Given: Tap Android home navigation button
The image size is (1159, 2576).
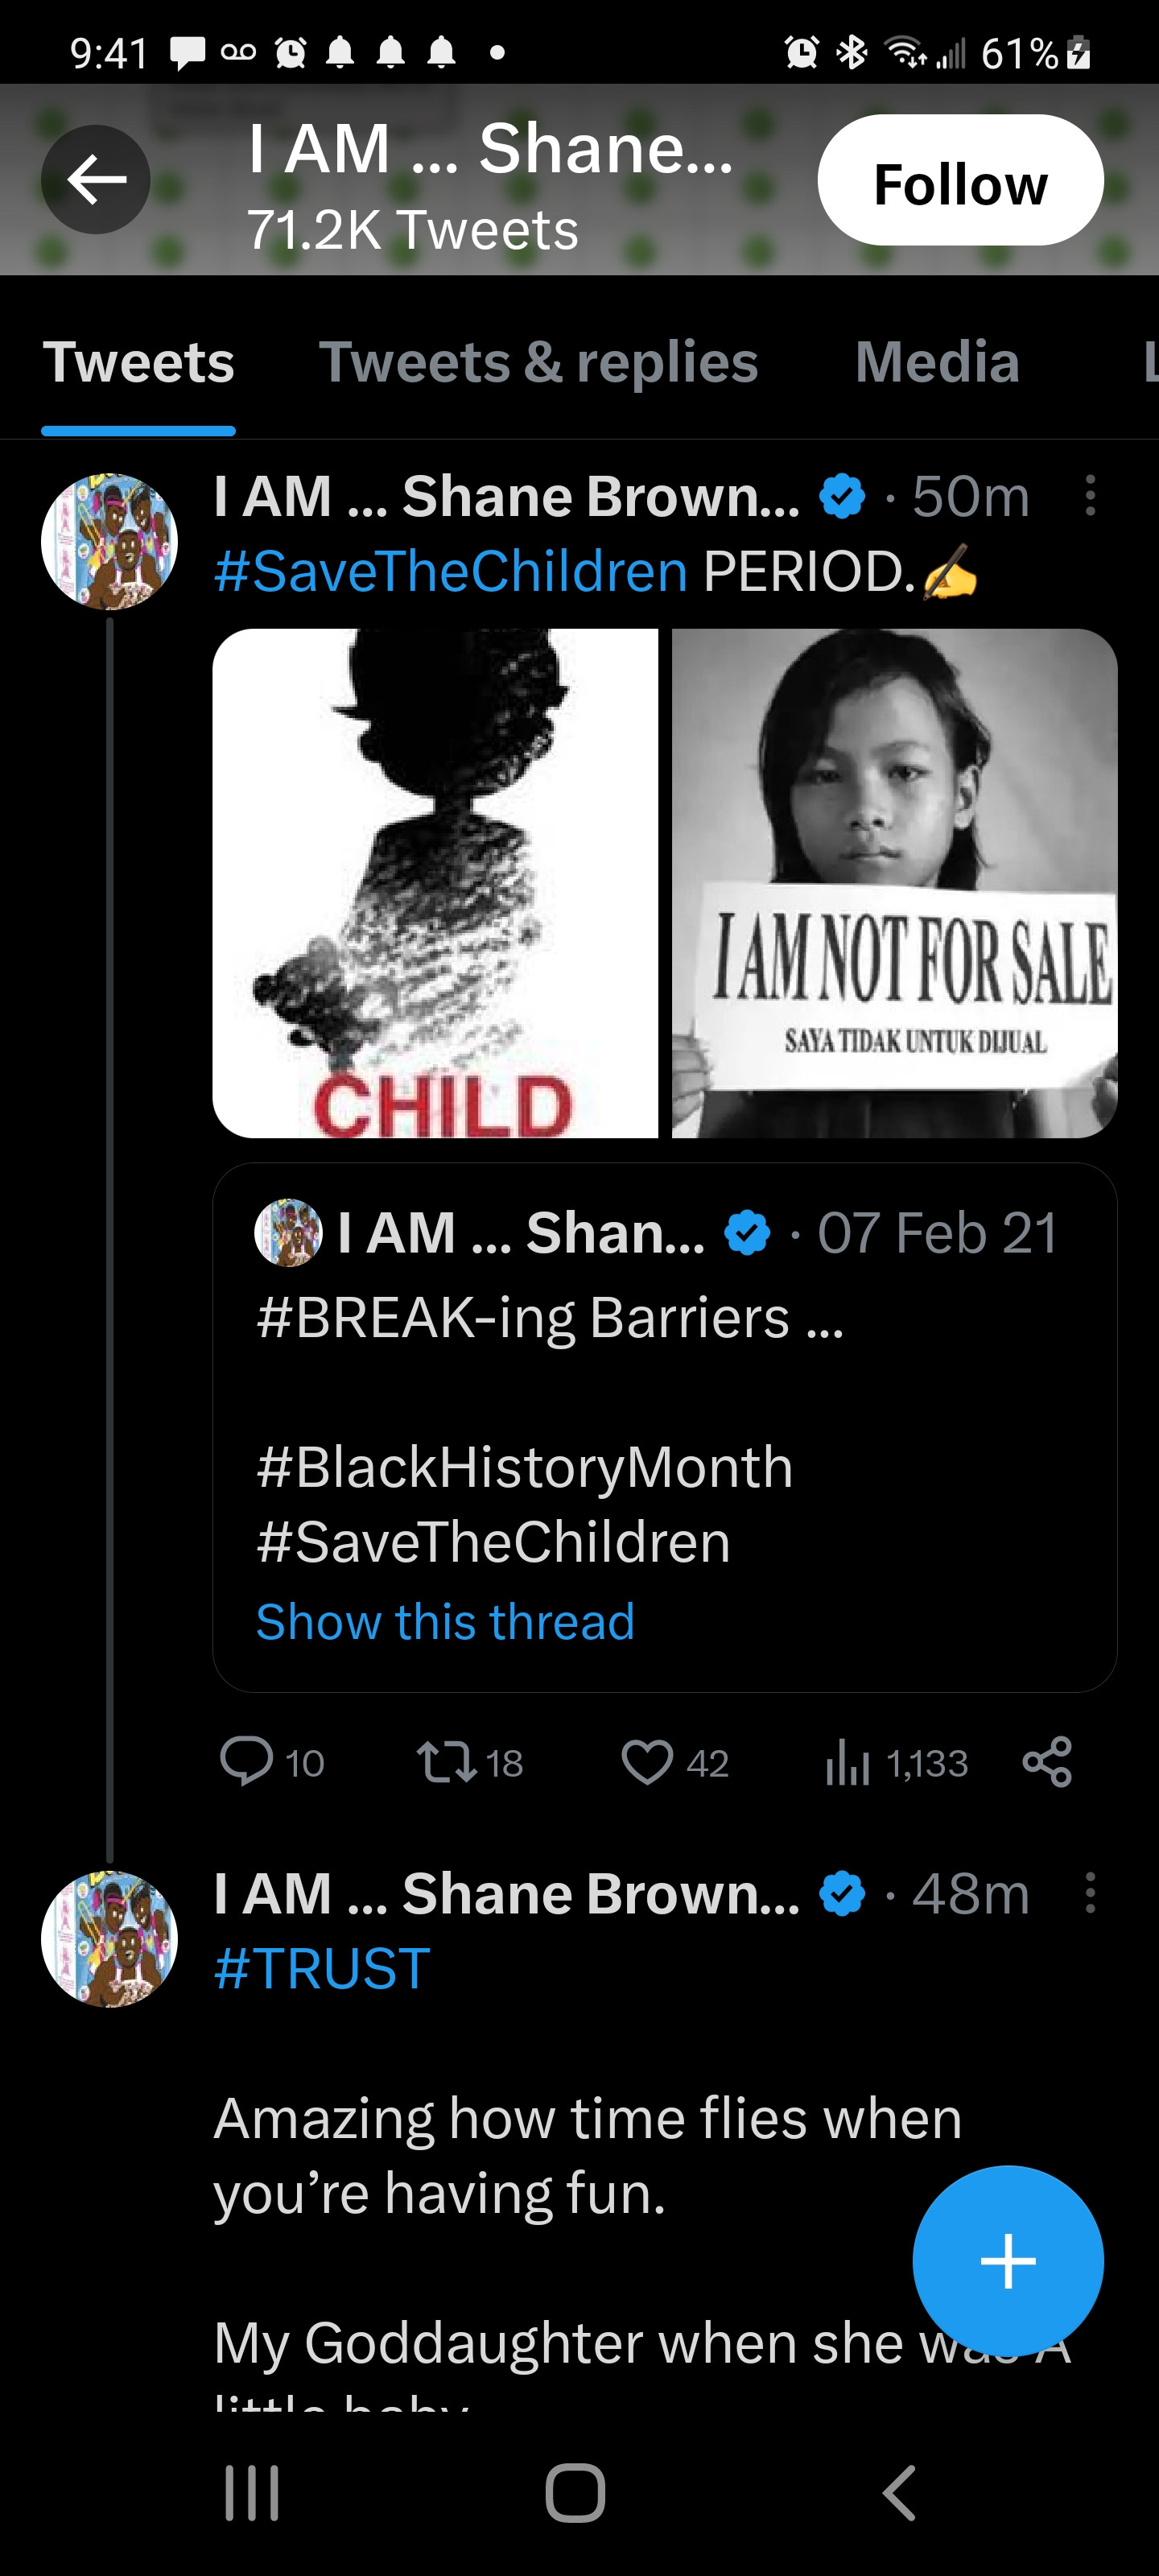Looking at the screenshot, I should point(575,2493).
